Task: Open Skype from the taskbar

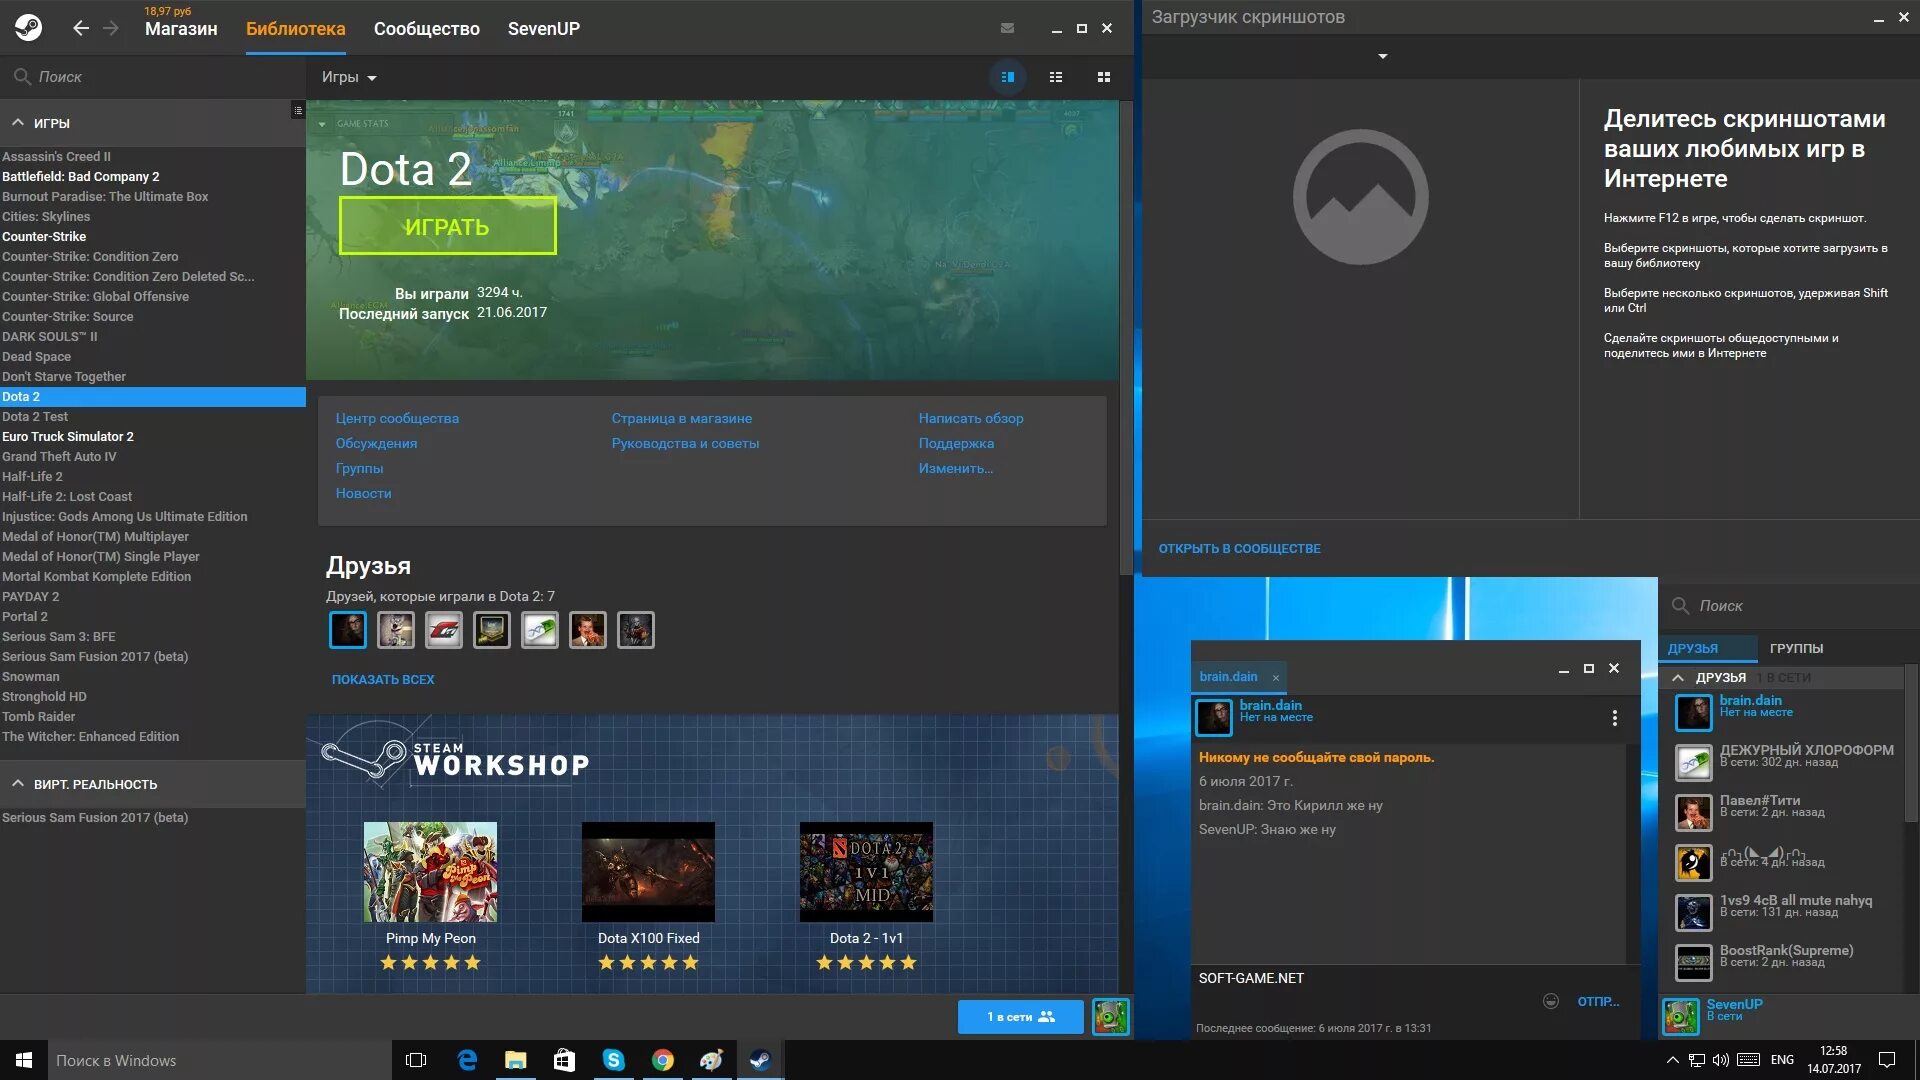Action: click(x=613, y=1060)
